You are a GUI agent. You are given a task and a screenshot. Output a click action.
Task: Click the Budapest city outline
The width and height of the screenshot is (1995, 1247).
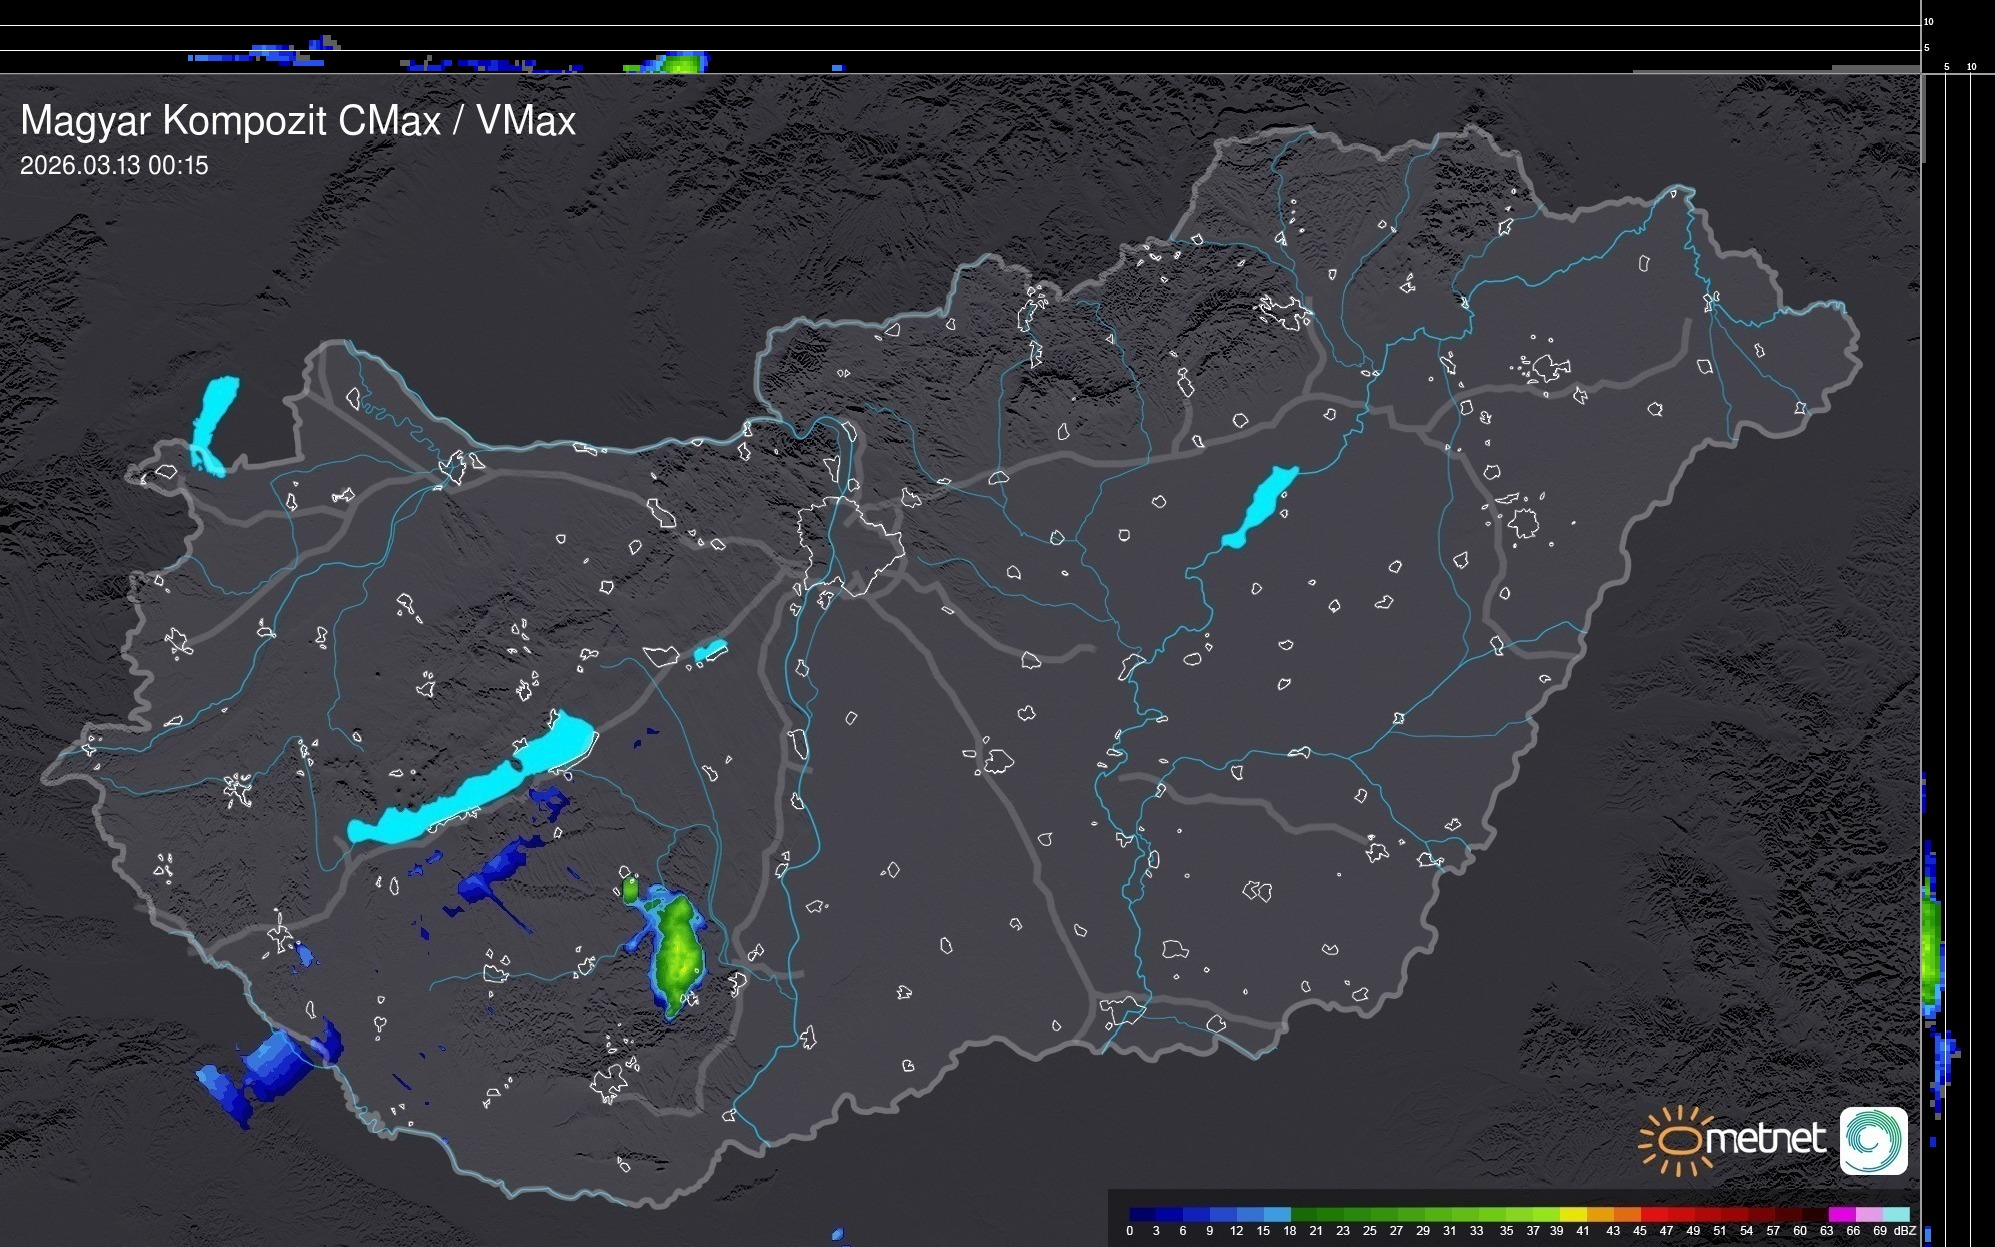pos(850,548)
